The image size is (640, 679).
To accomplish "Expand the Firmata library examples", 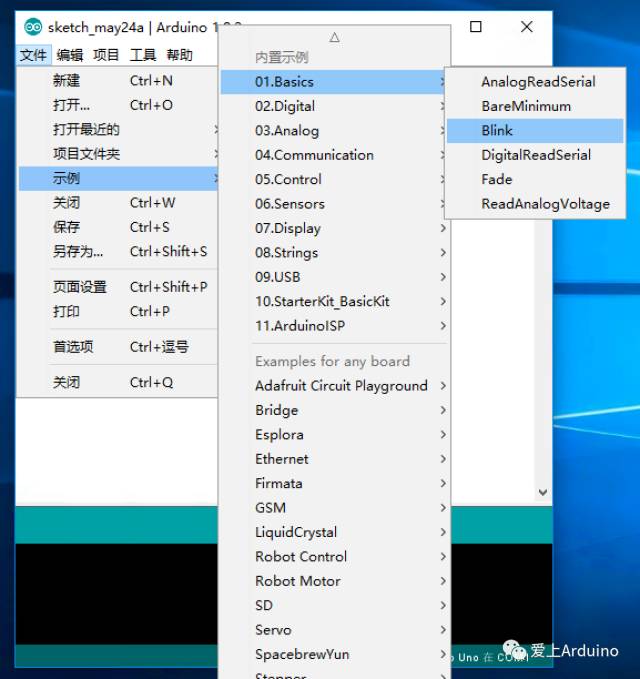I will click(x=334, y=483).
